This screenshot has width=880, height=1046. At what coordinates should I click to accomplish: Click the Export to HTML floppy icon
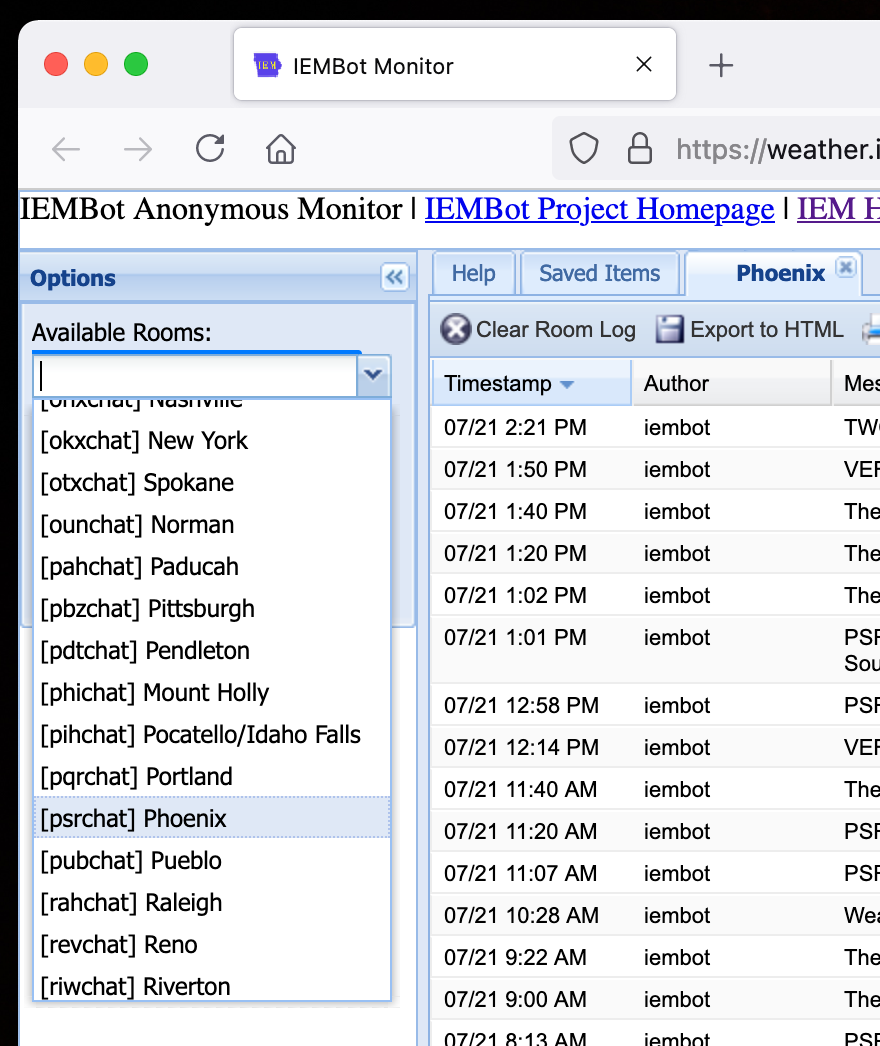[x=669, y=329]
